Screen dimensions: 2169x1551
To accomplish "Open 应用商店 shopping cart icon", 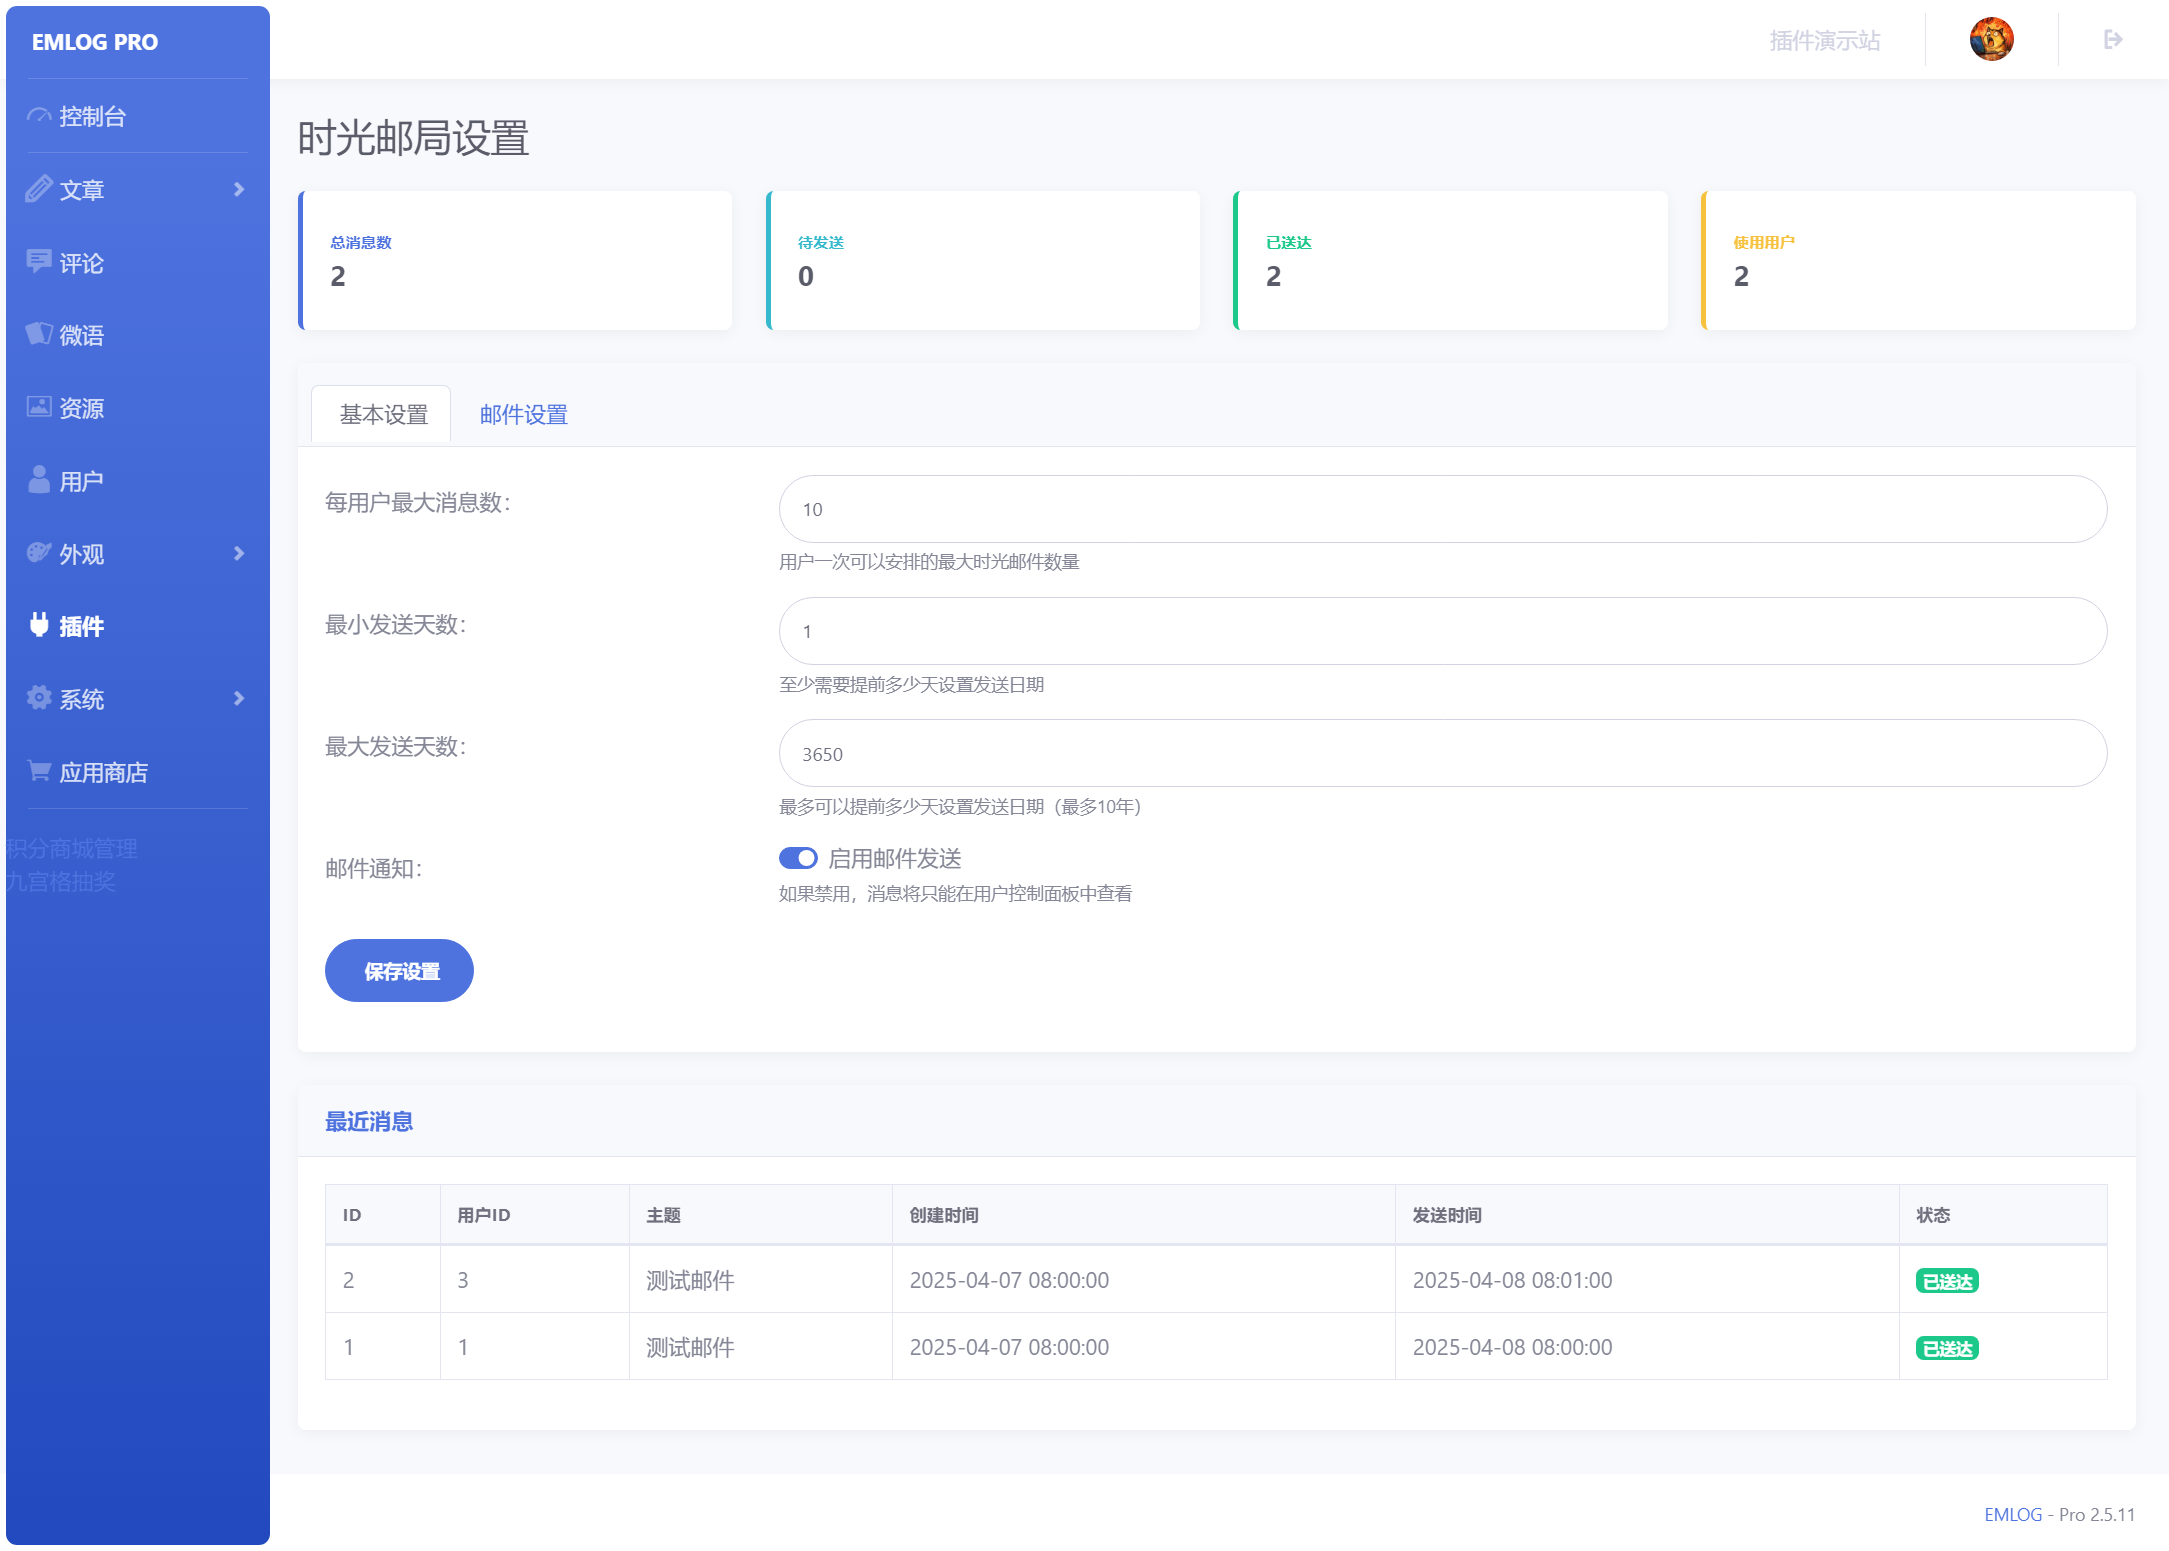I will [x=39, y=771].
